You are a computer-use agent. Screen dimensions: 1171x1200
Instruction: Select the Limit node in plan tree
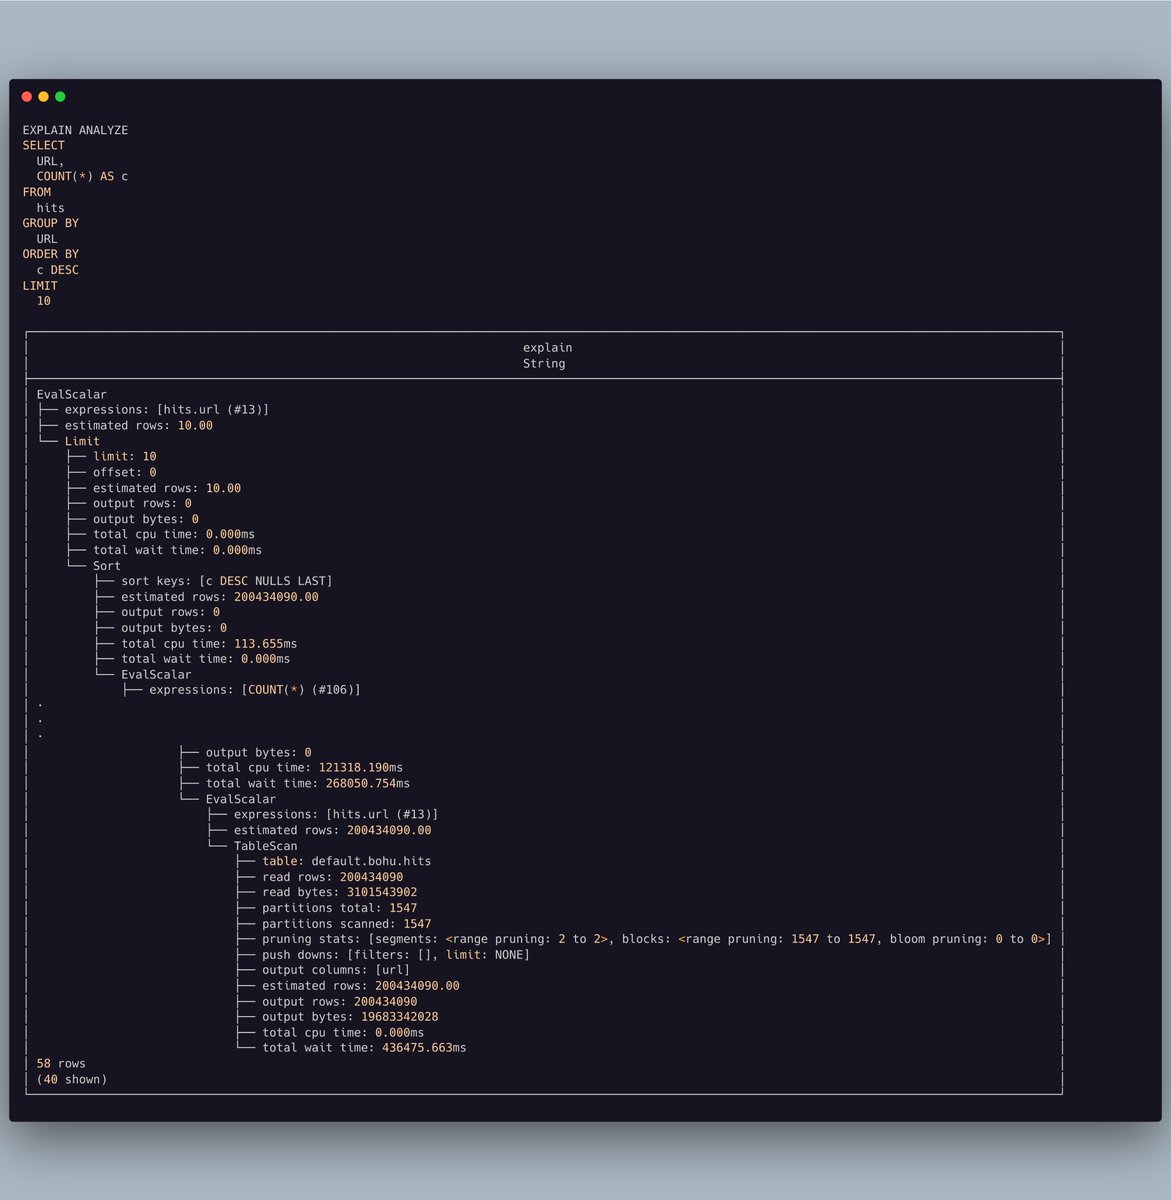[82, 441]
